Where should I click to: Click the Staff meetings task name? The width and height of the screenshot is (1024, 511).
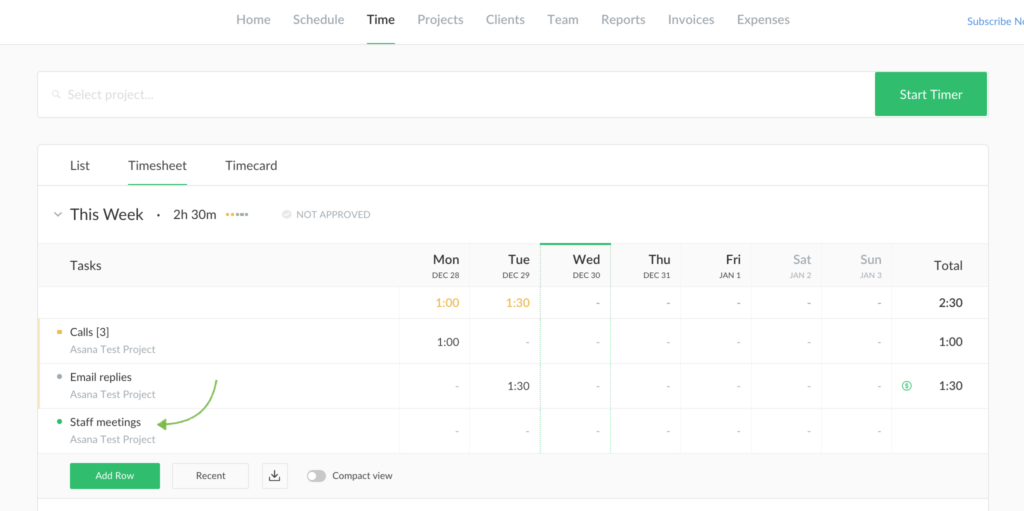(x=105, y=422)
